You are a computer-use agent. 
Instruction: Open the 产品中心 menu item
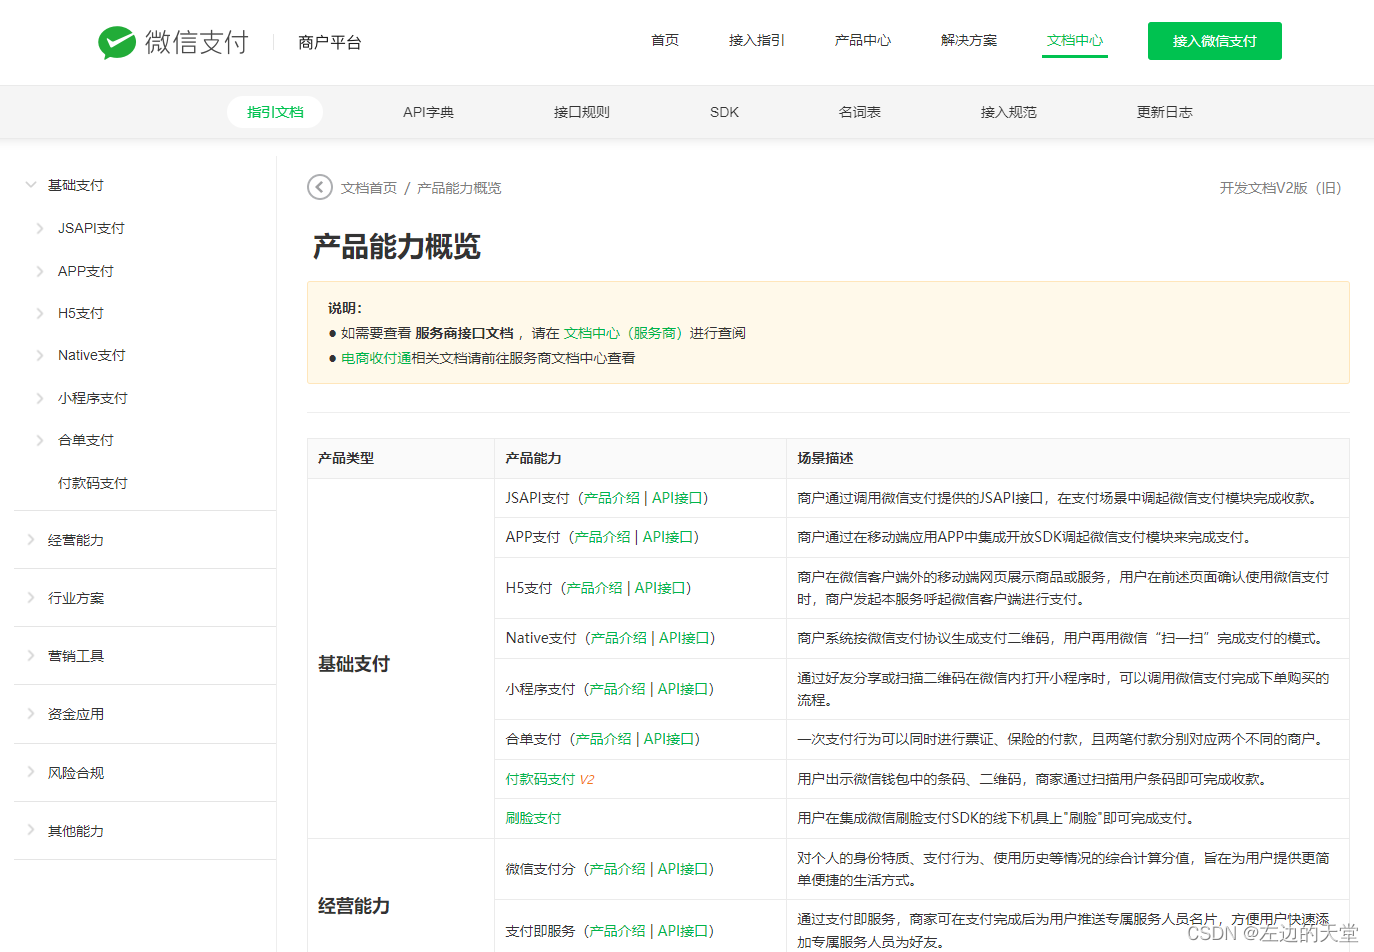862,40
